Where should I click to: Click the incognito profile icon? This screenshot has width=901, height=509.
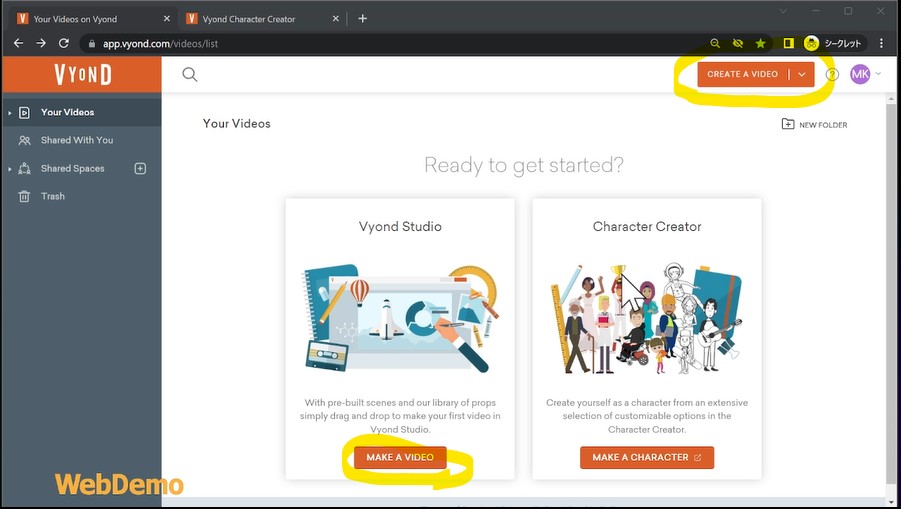[x=811, y=43]
